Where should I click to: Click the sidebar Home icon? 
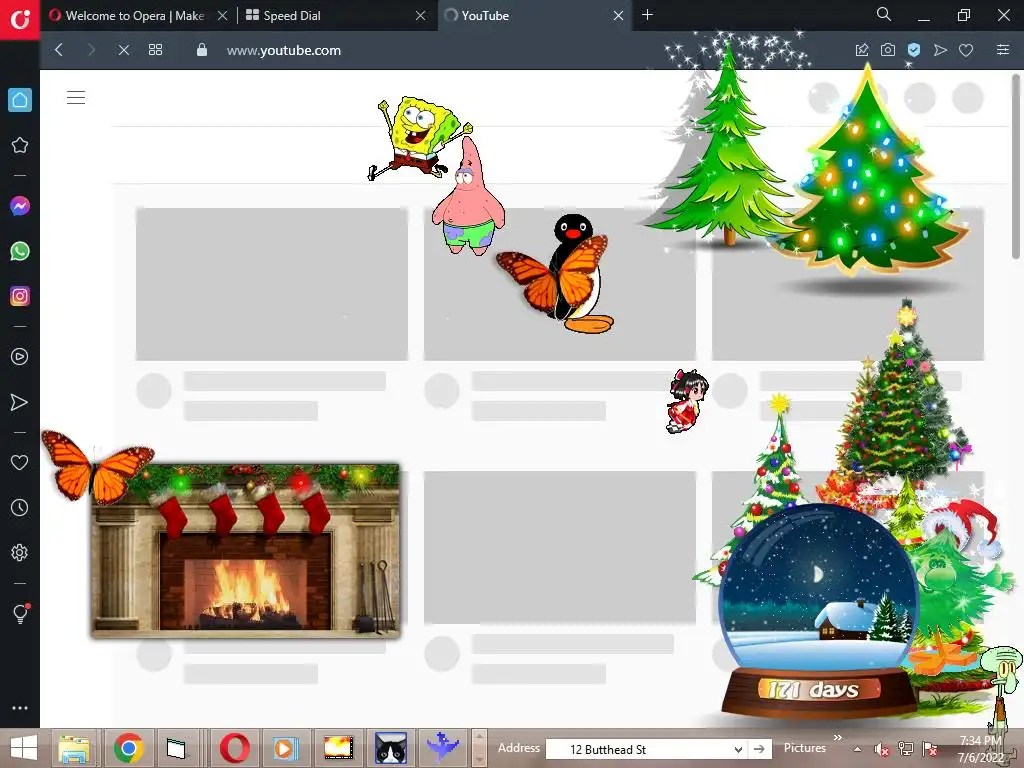coord(20,100)
